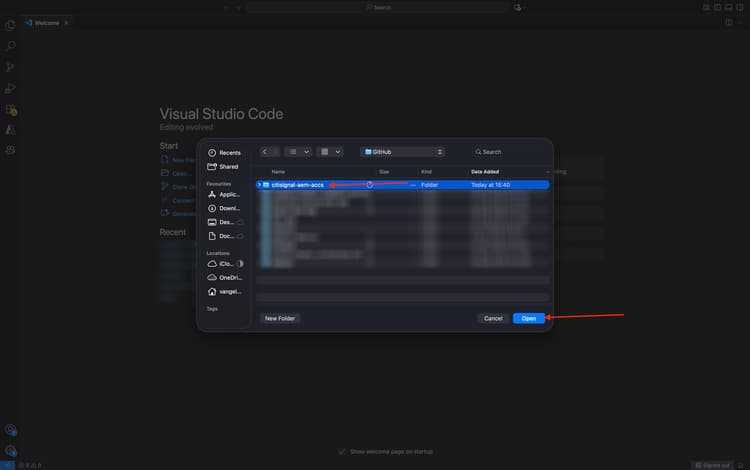This screenshot has height=470, width=750.
Task: Open the Explorer view in VS Code activity bar
Action: click(x=10, y=25)
